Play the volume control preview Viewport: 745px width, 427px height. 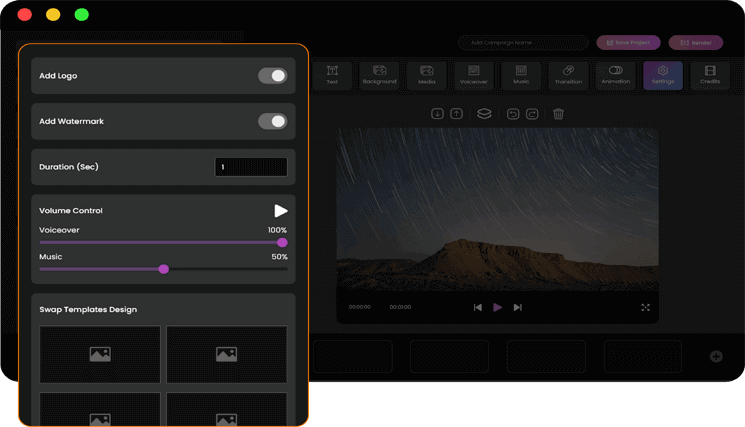click(x=281, y=211)
